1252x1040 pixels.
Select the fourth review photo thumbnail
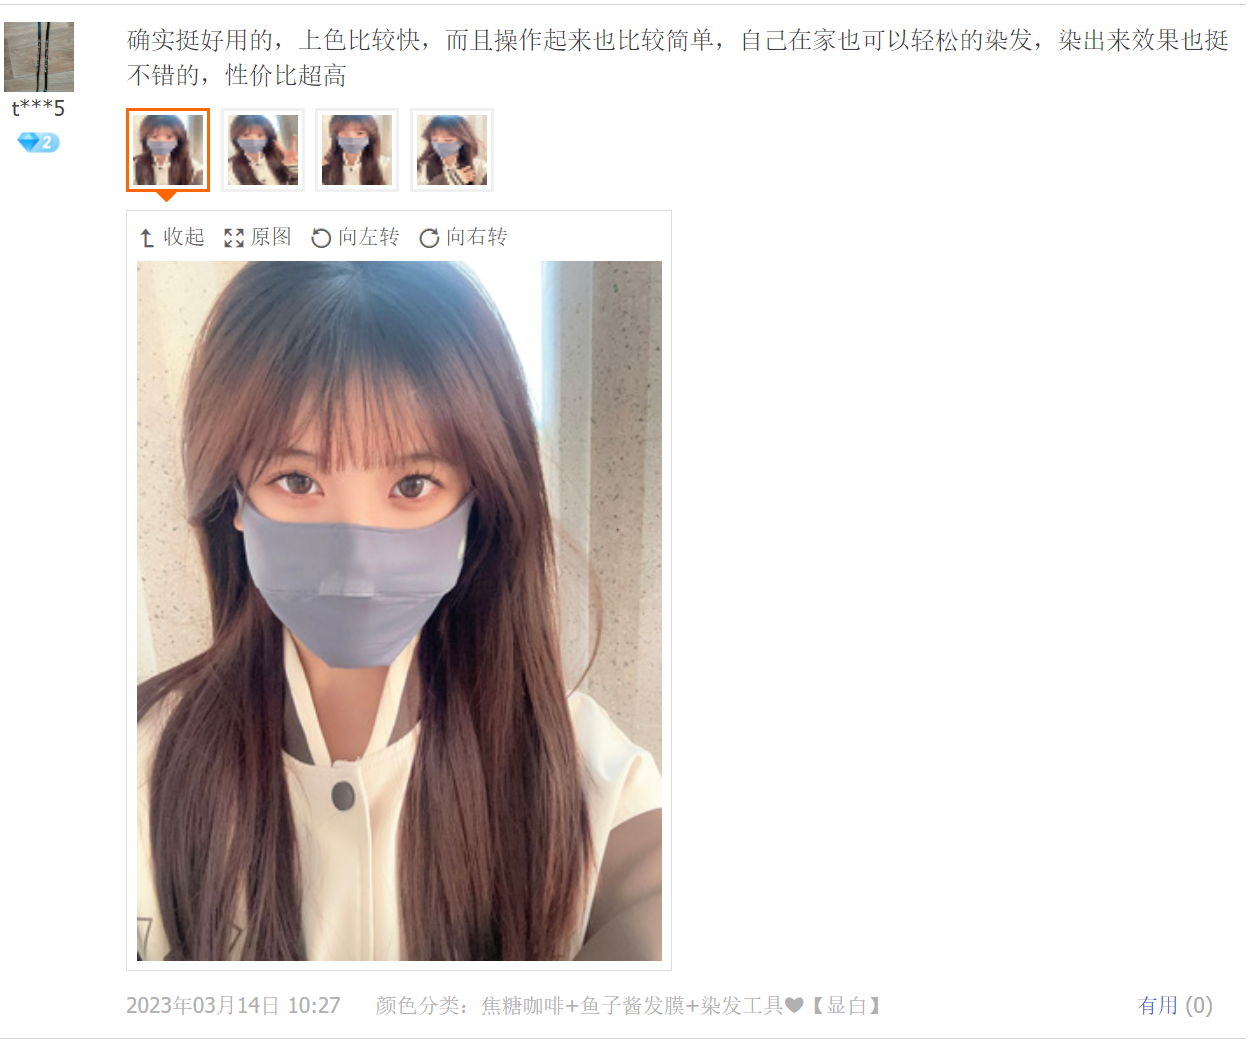pyautogui.click(x=452, y=150)
